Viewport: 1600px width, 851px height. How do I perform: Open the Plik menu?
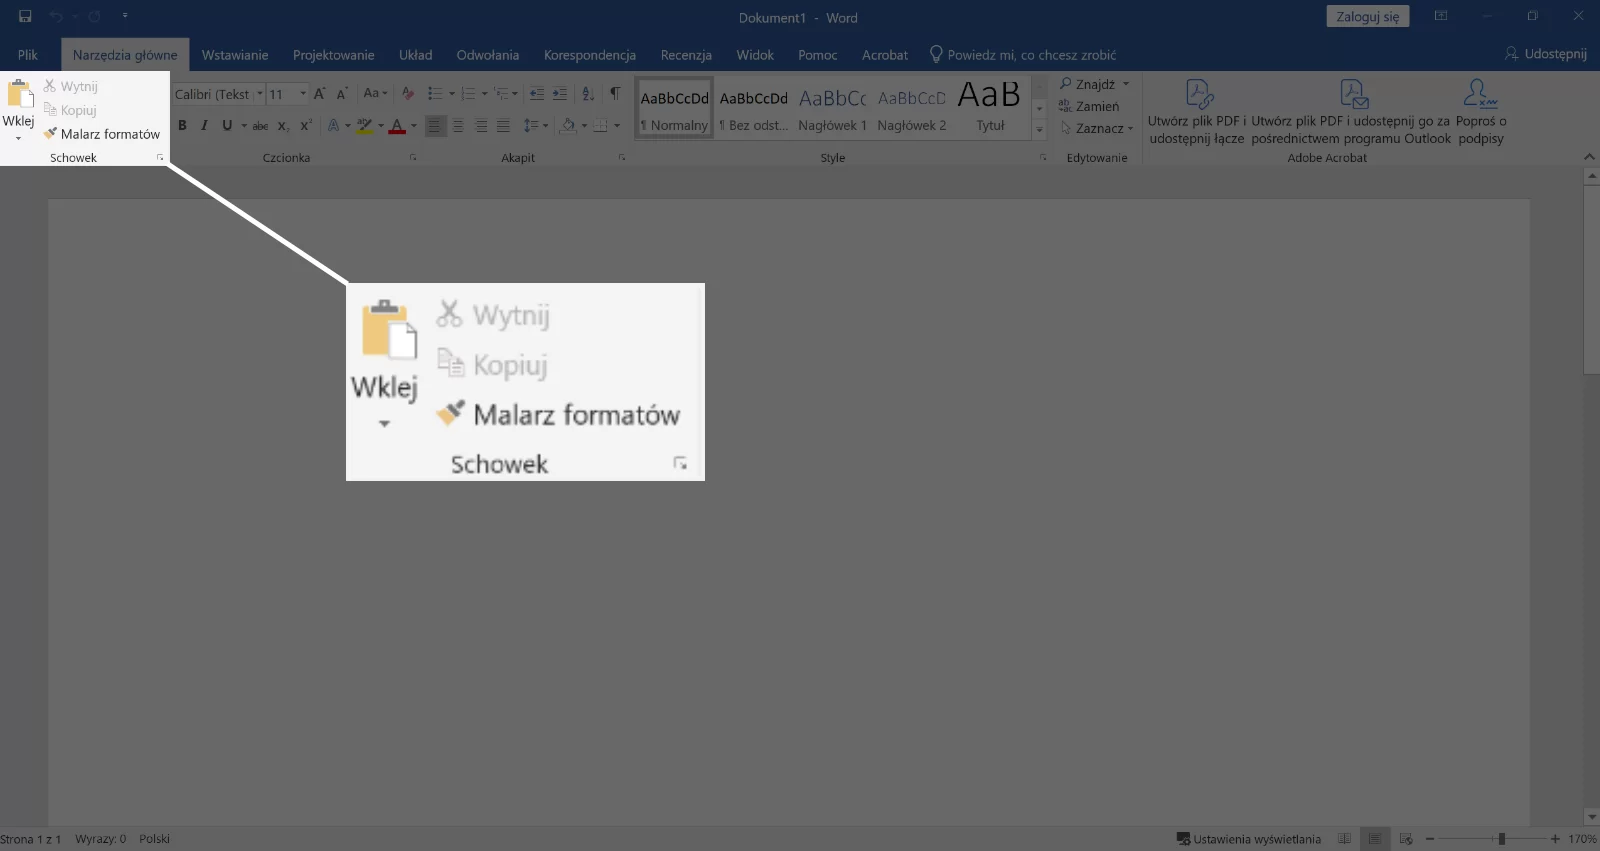pyautogui.click(x=28, y=55)
